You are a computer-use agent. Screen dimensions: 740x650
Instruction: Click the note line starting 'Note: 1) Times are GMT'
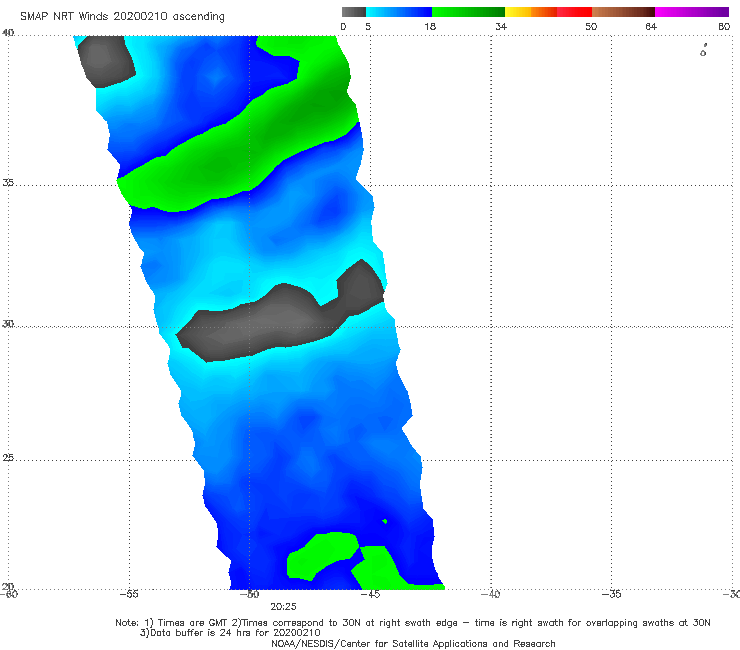point(413,623)
